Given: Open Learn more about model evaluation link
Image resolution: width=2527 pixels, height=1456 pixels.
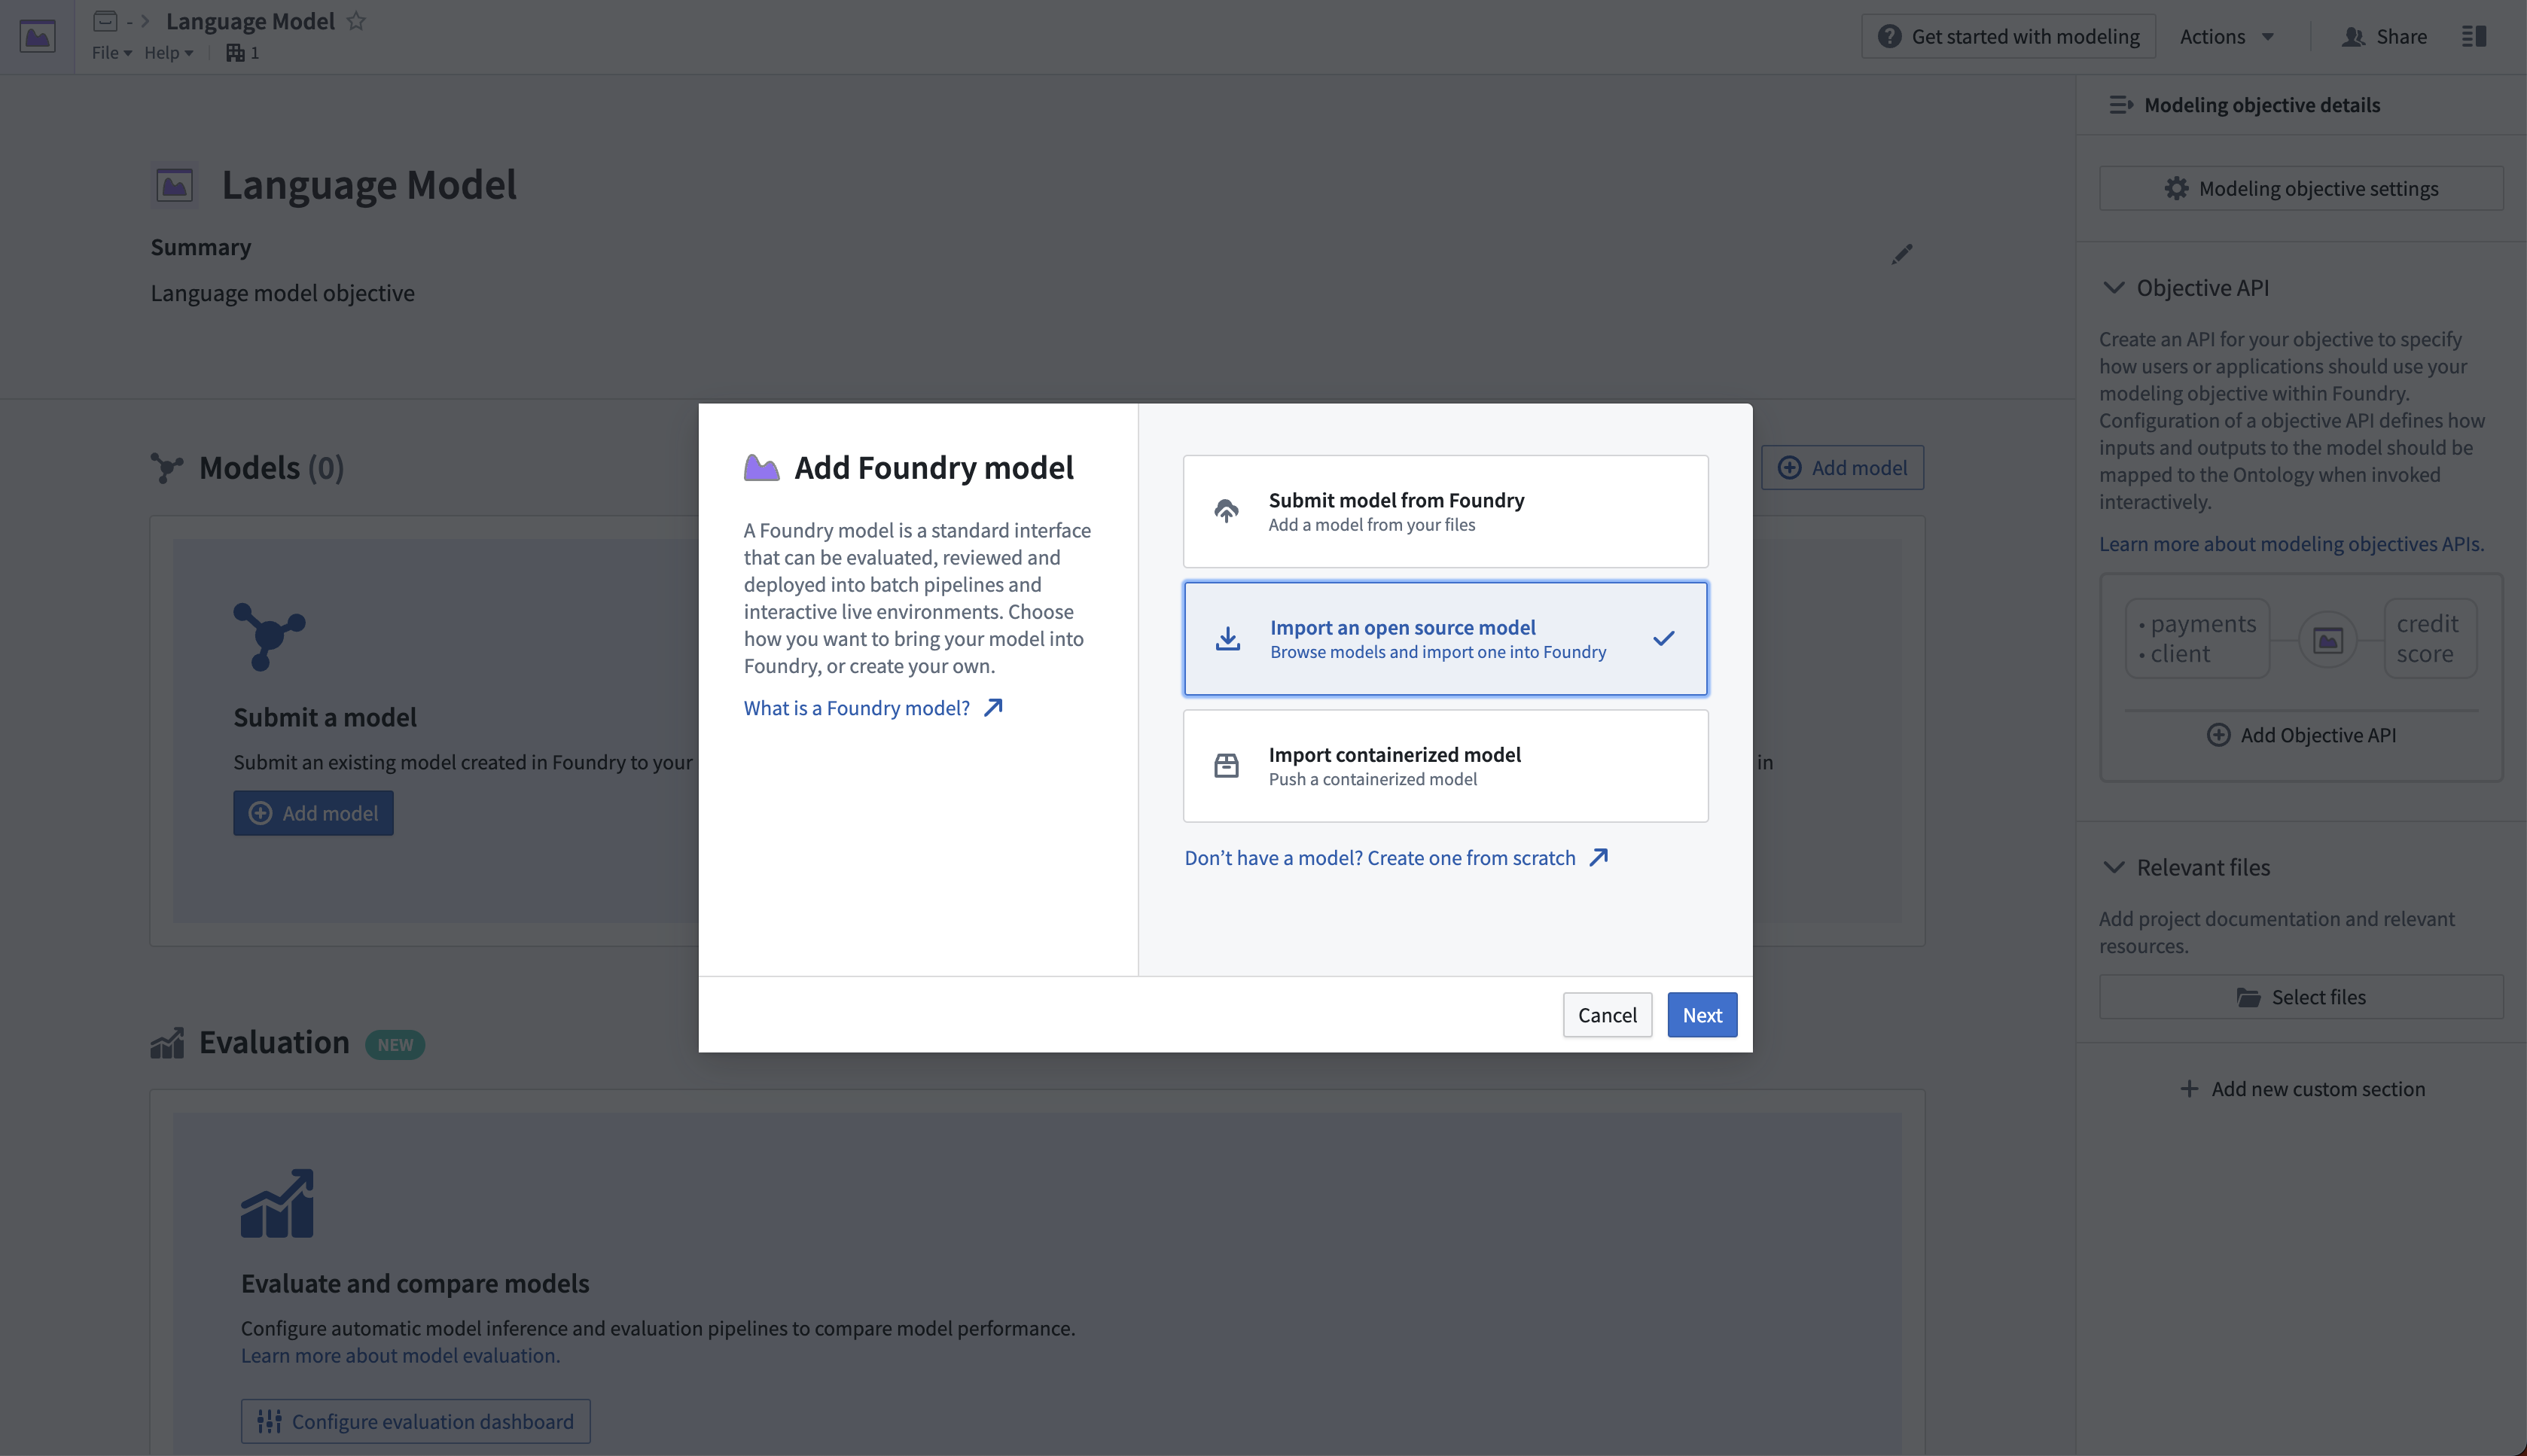Looking at the screenshot, I should tap(400, 1356).
